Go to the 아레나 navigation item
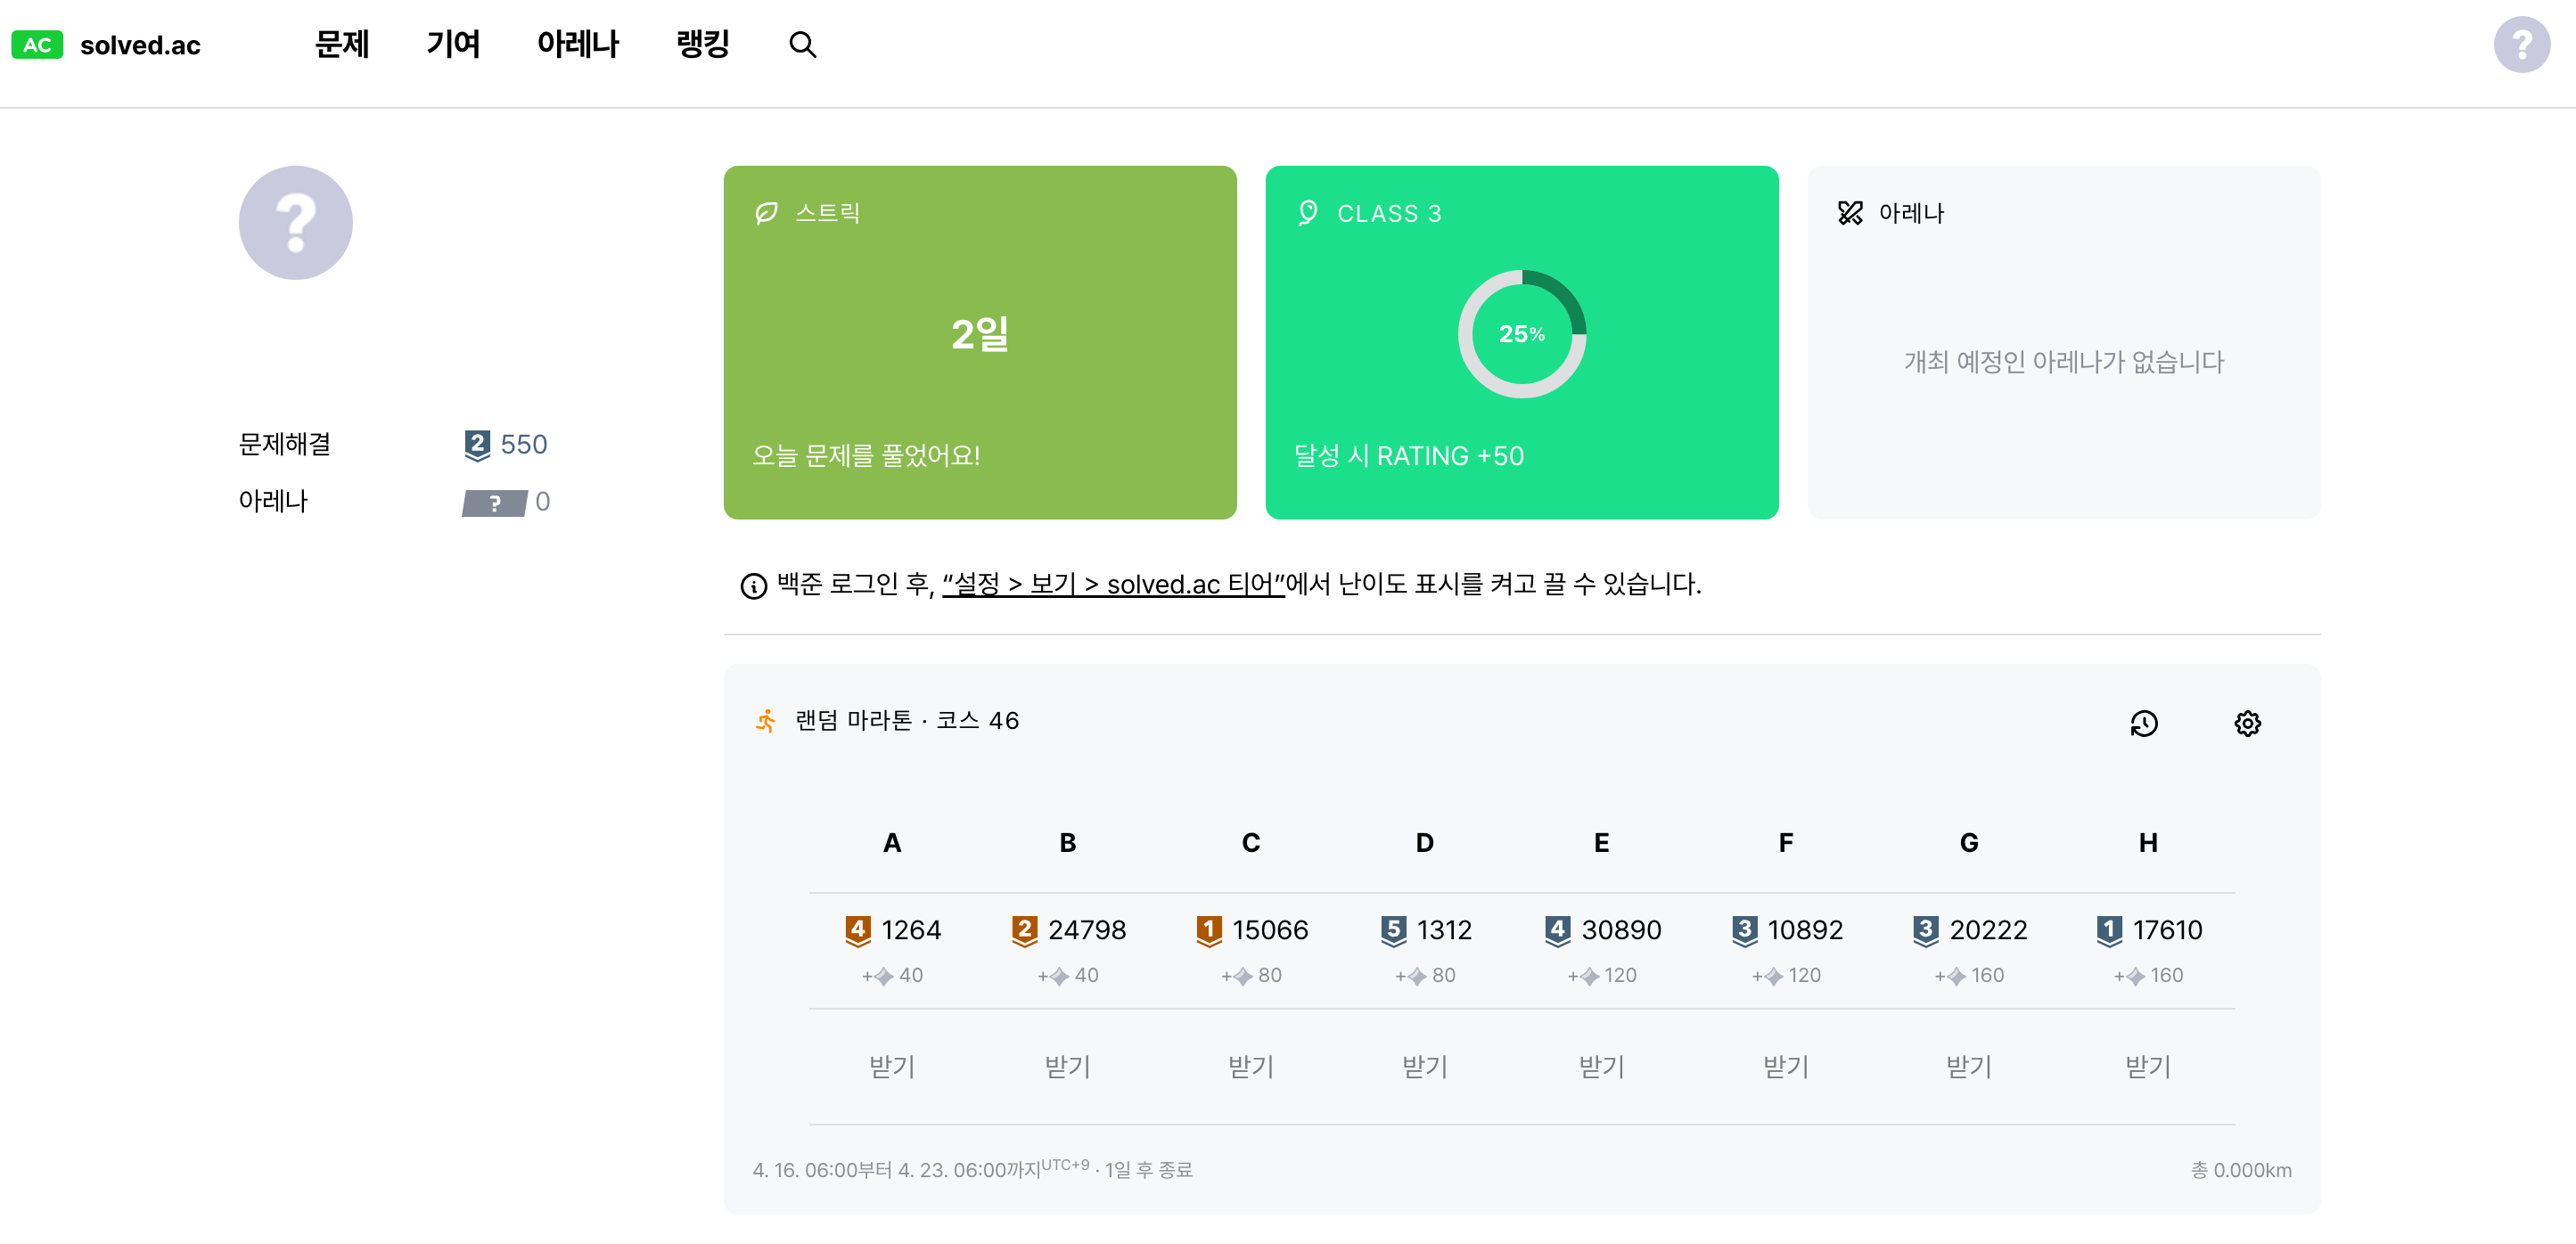Image resolution: width=2576 pixels, height=1244 pixels. click(577, 45)
